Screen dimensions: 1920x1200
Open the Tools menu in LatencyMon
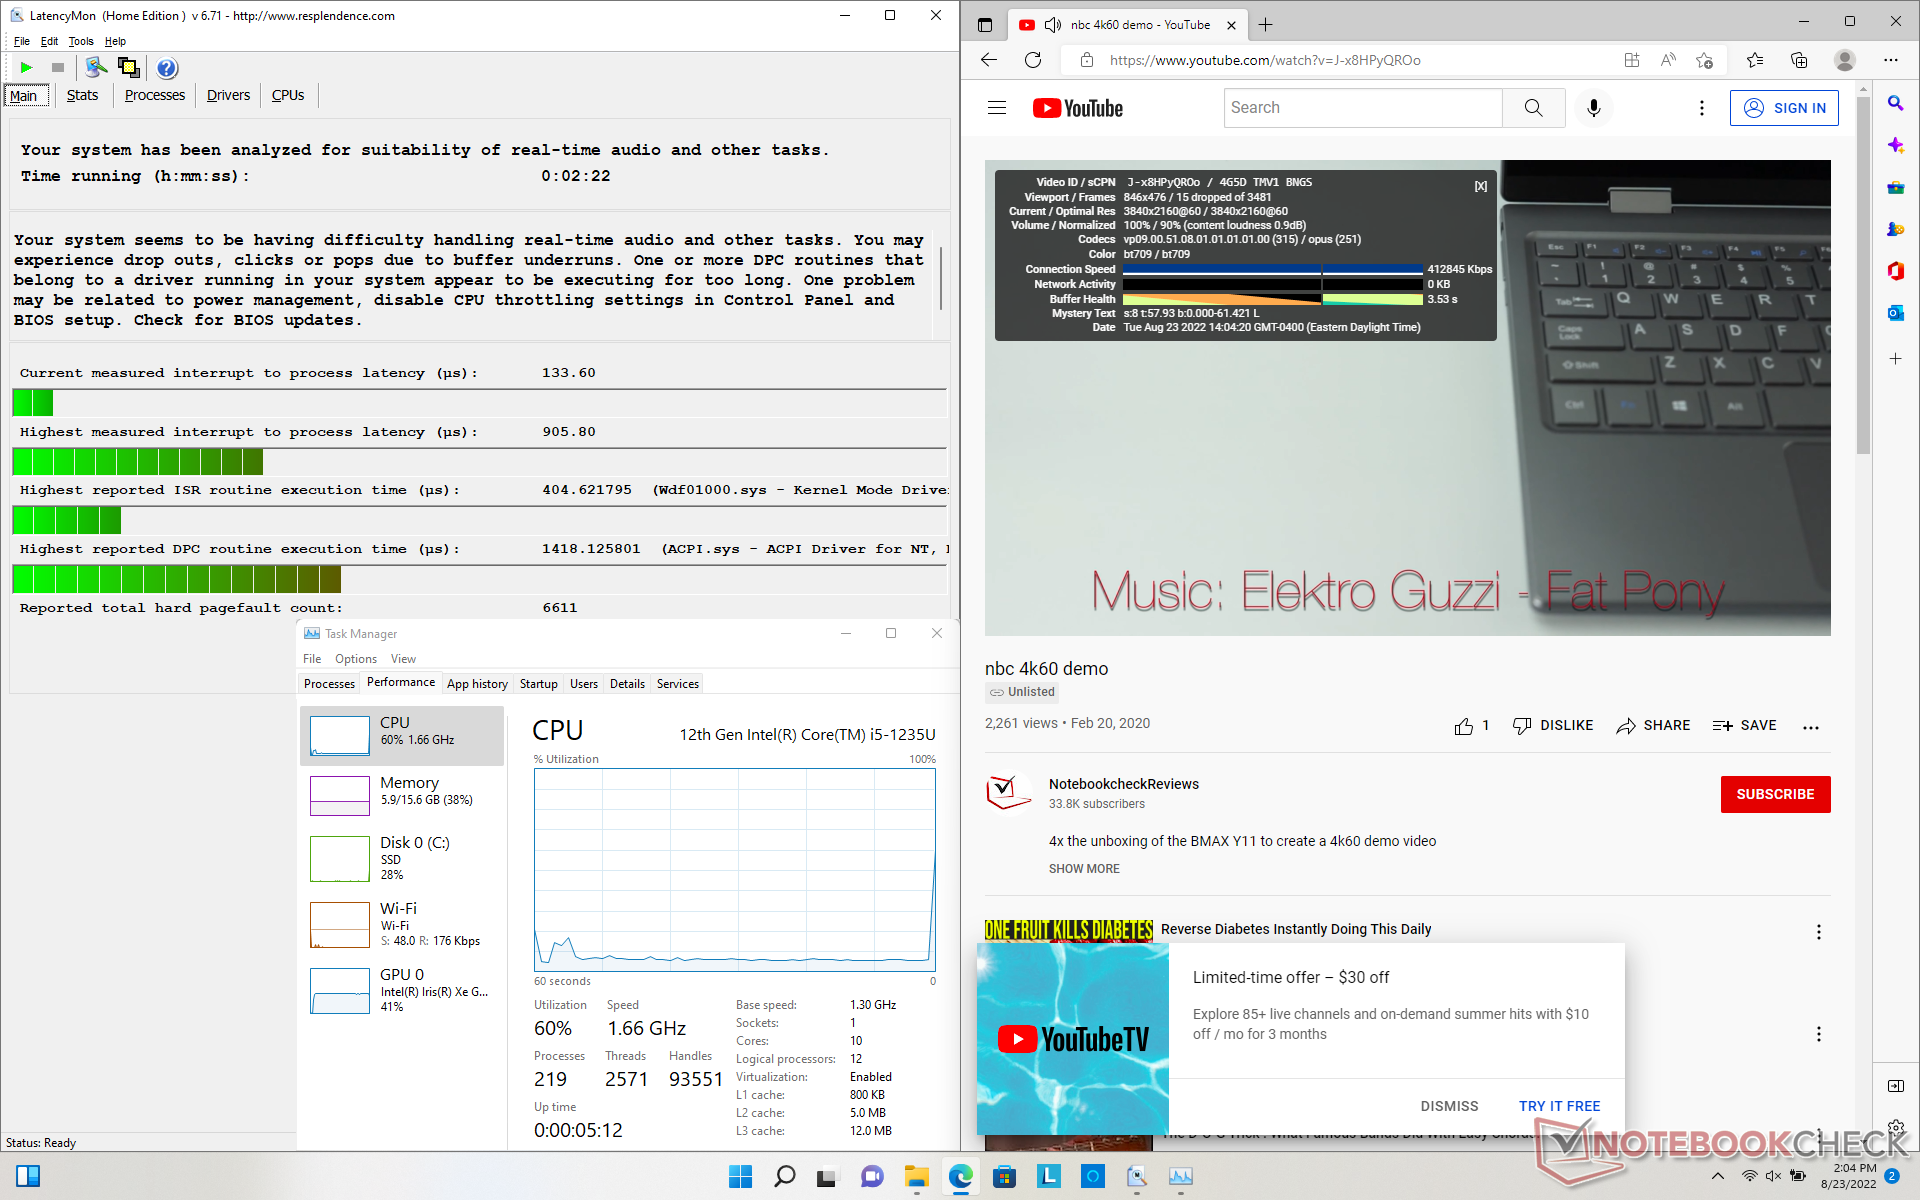coord(80,41)
